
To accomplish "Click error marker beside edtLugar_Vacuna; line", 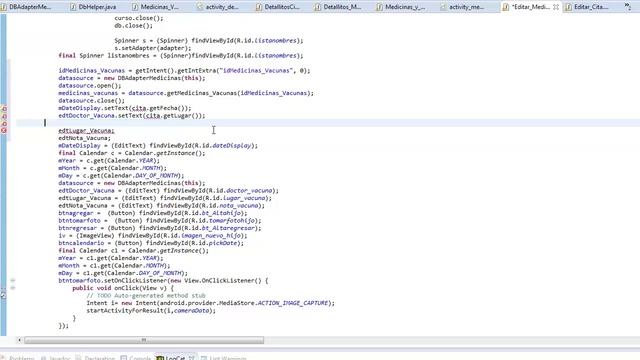I will [4, 131].
